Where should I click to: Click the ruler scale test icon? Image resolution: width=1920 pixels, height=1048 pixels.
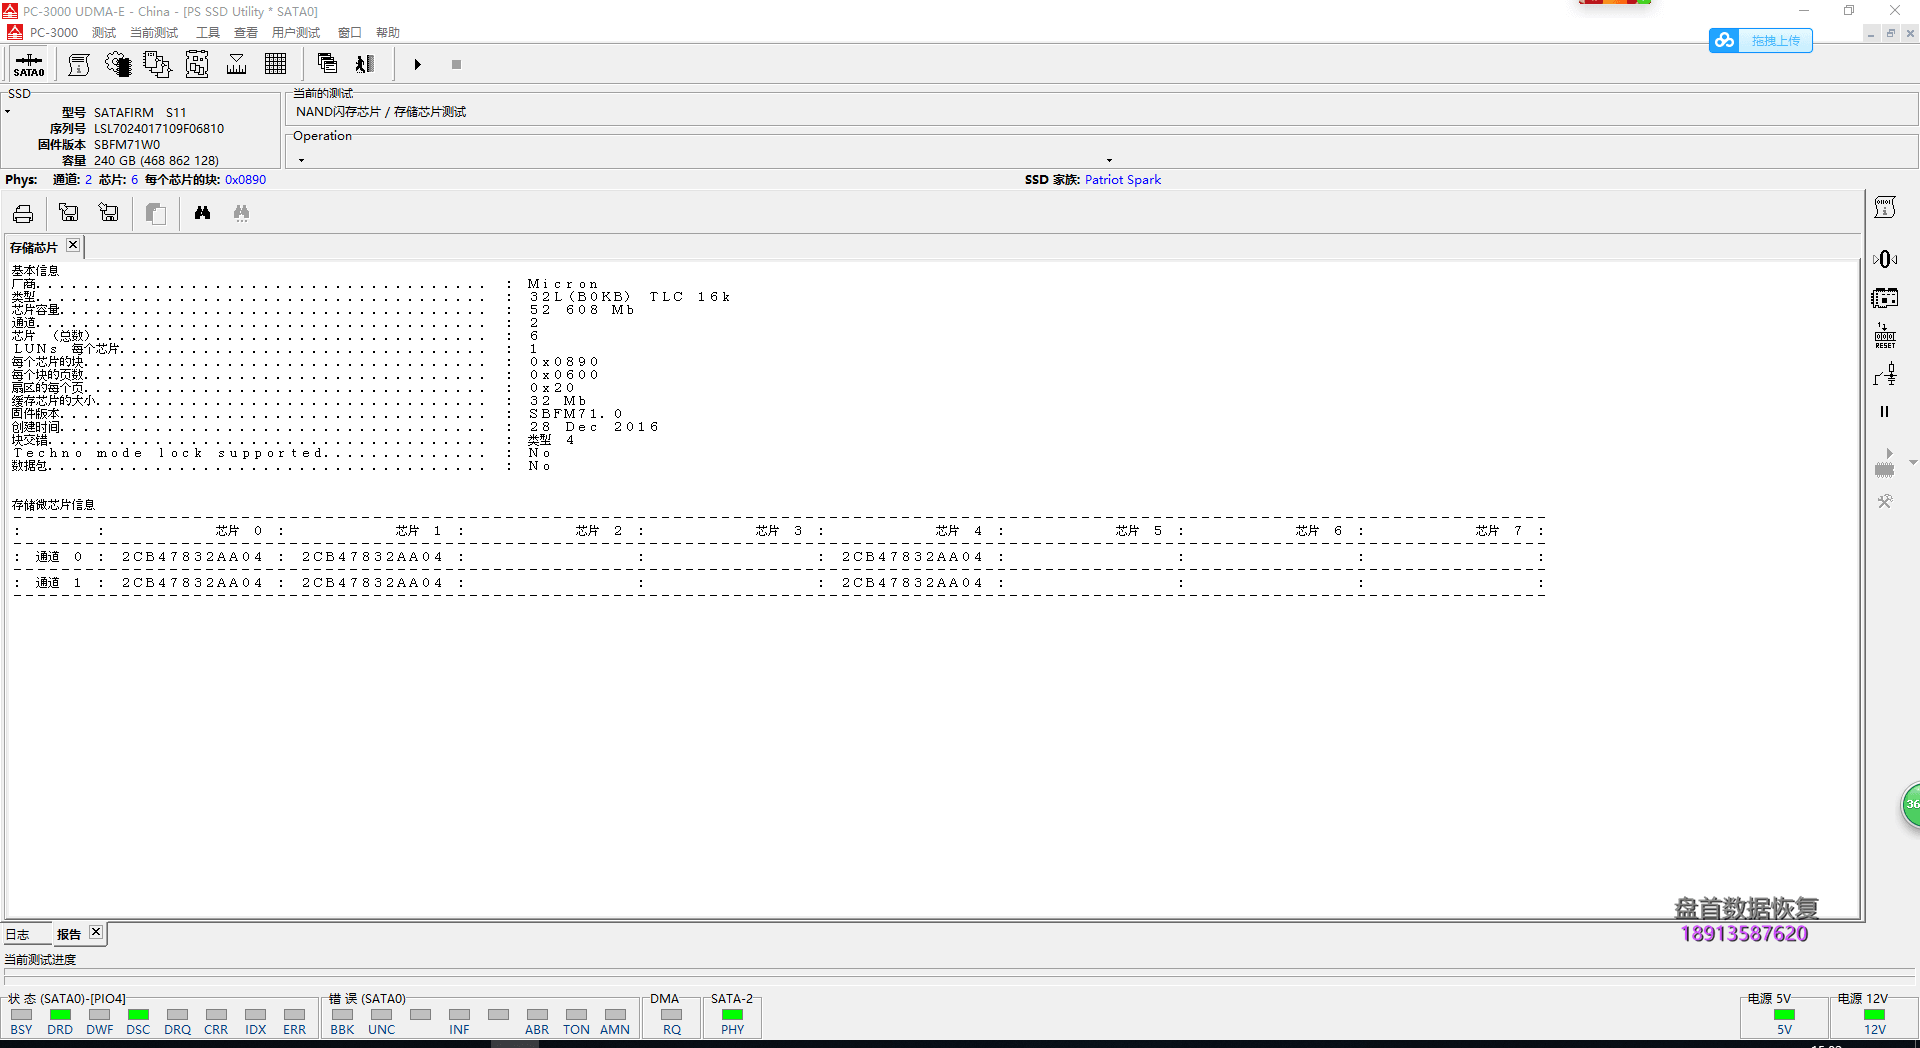(x=237, y=65)
